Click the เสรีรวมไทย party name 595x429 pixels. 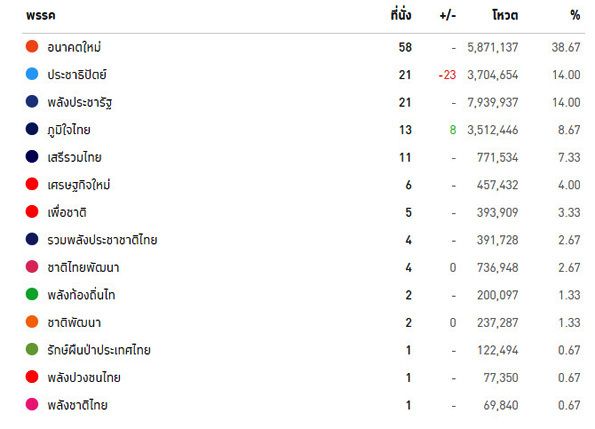point(74,157)
